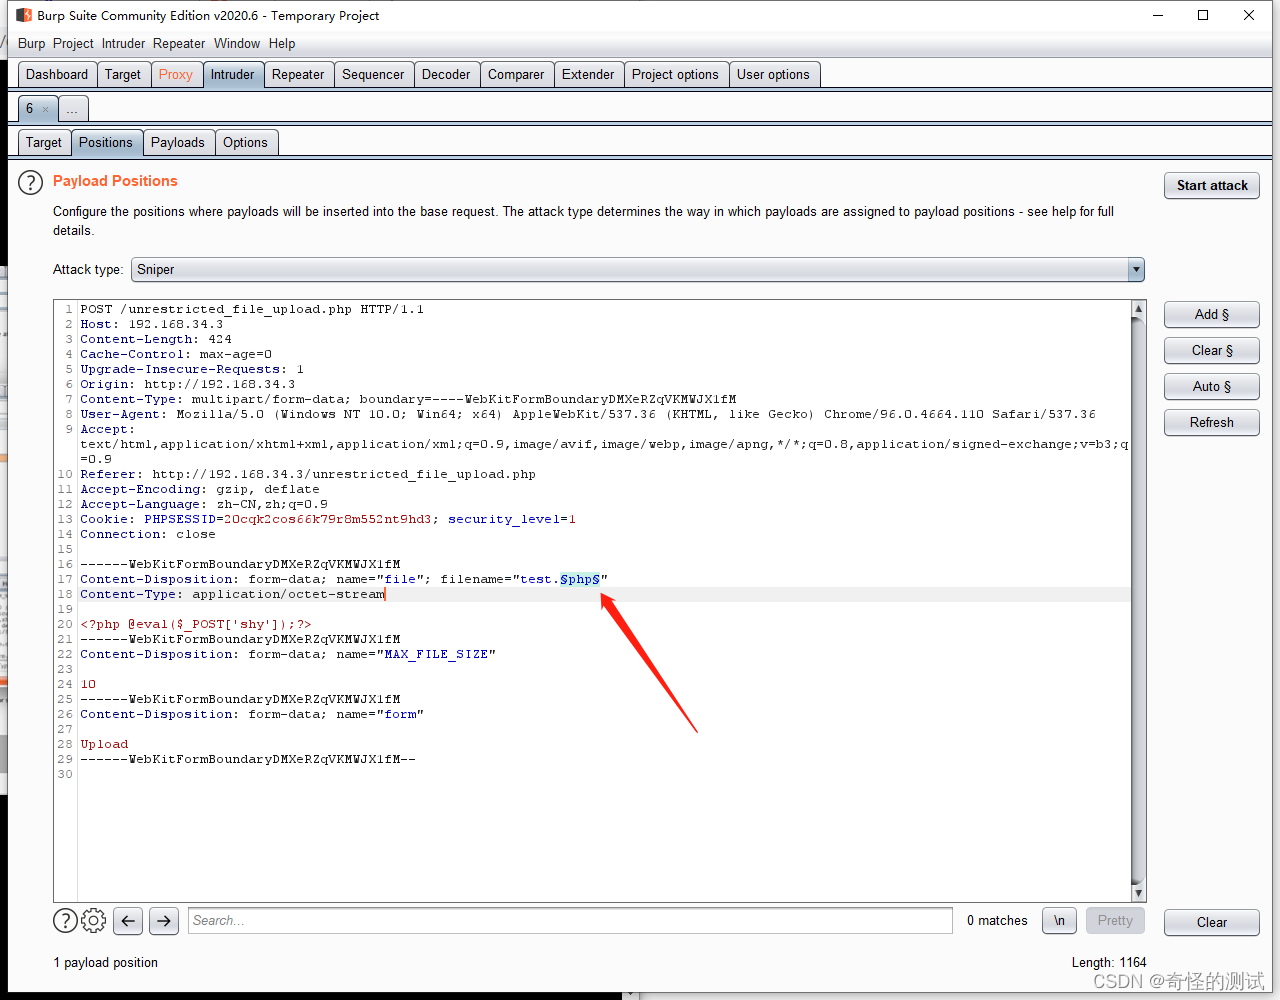
Task: Click the Add § button
Action: click(1212, 315)
